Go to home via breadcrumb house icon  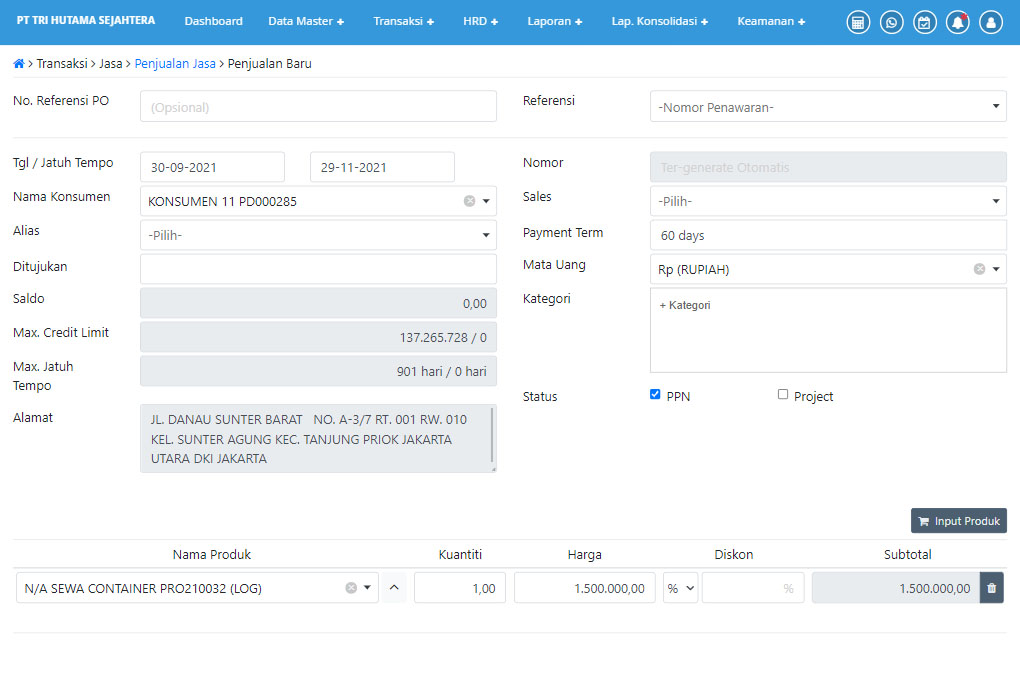[x=19, y=64]
